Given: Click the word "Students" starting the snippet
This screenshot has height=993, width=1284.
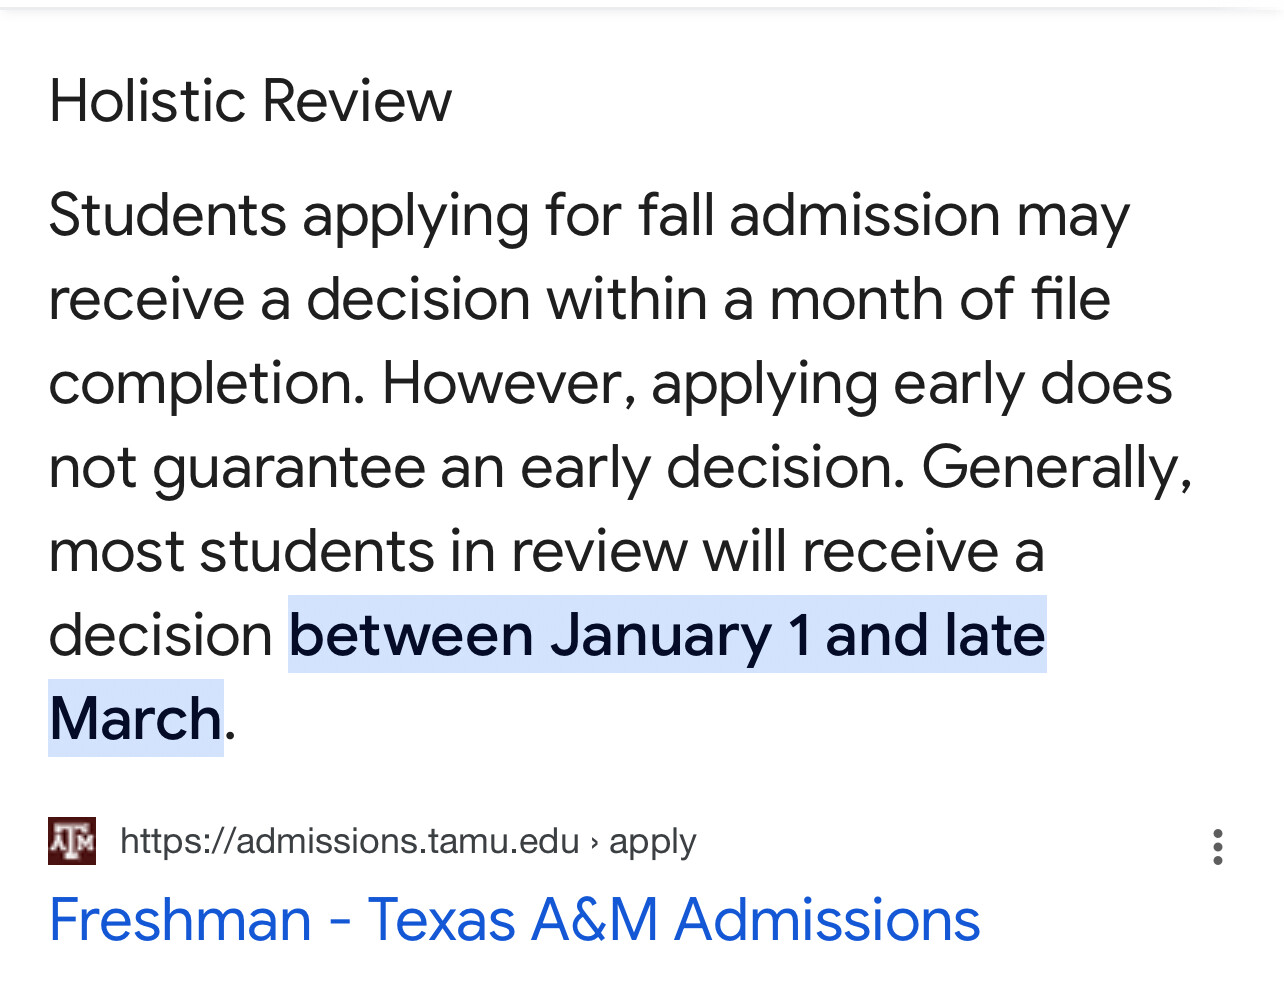Looking at the screenshot, I should [168, 215].
